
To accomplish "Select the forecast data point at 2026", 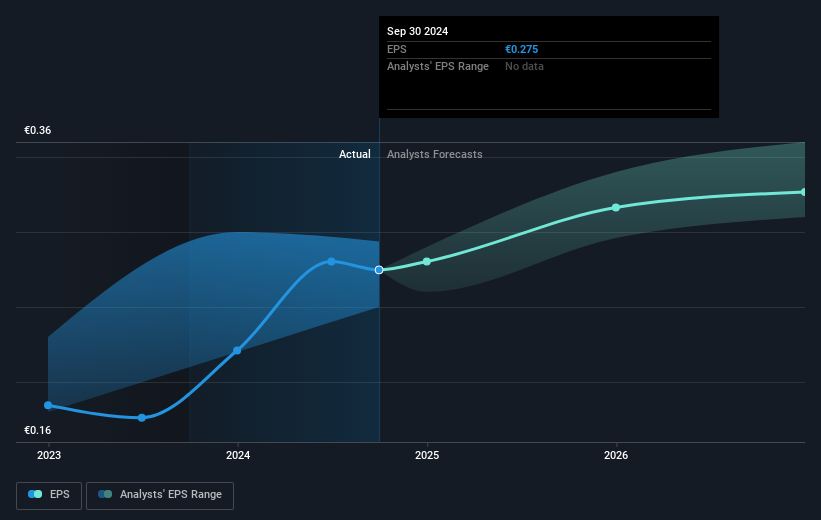I will (616, 207).
